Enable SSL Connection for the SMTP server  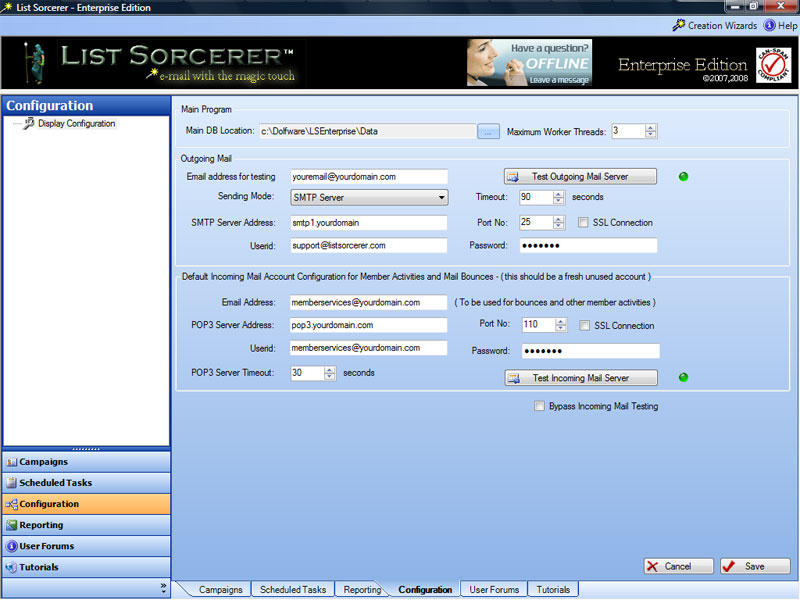(583, 222)
